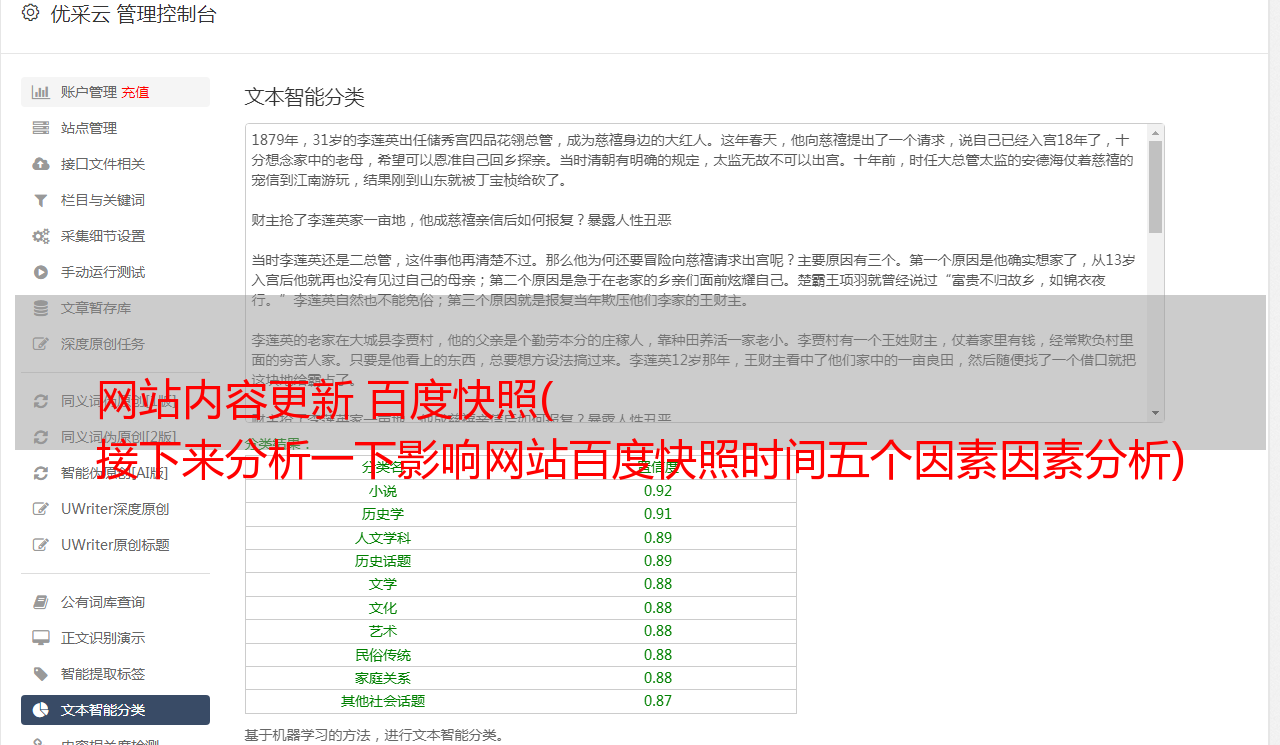Click the edit icon for UWriter原创标题
Image resolution: width=1280 pixels, height=745 pixels.
(41, 545)
